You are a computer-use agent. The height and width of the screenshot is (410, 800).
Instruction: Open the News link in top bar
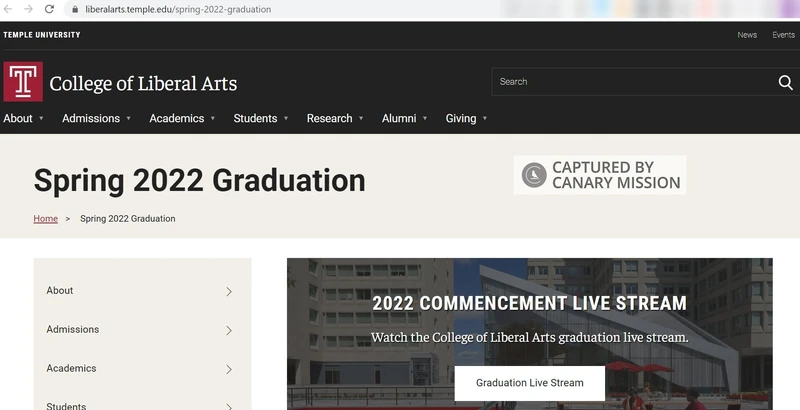(747, 35)
